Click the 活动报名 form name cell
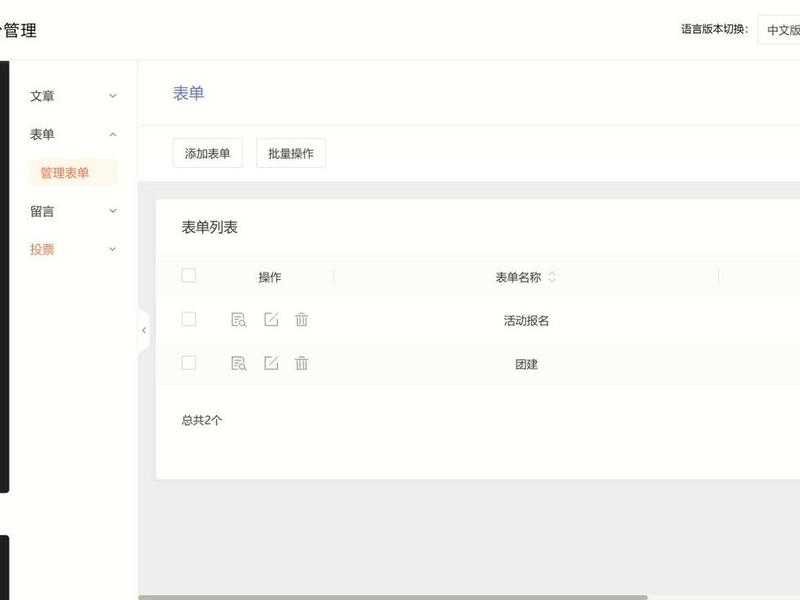Viewport: 800px width, 600px height. tap(526, 320)
